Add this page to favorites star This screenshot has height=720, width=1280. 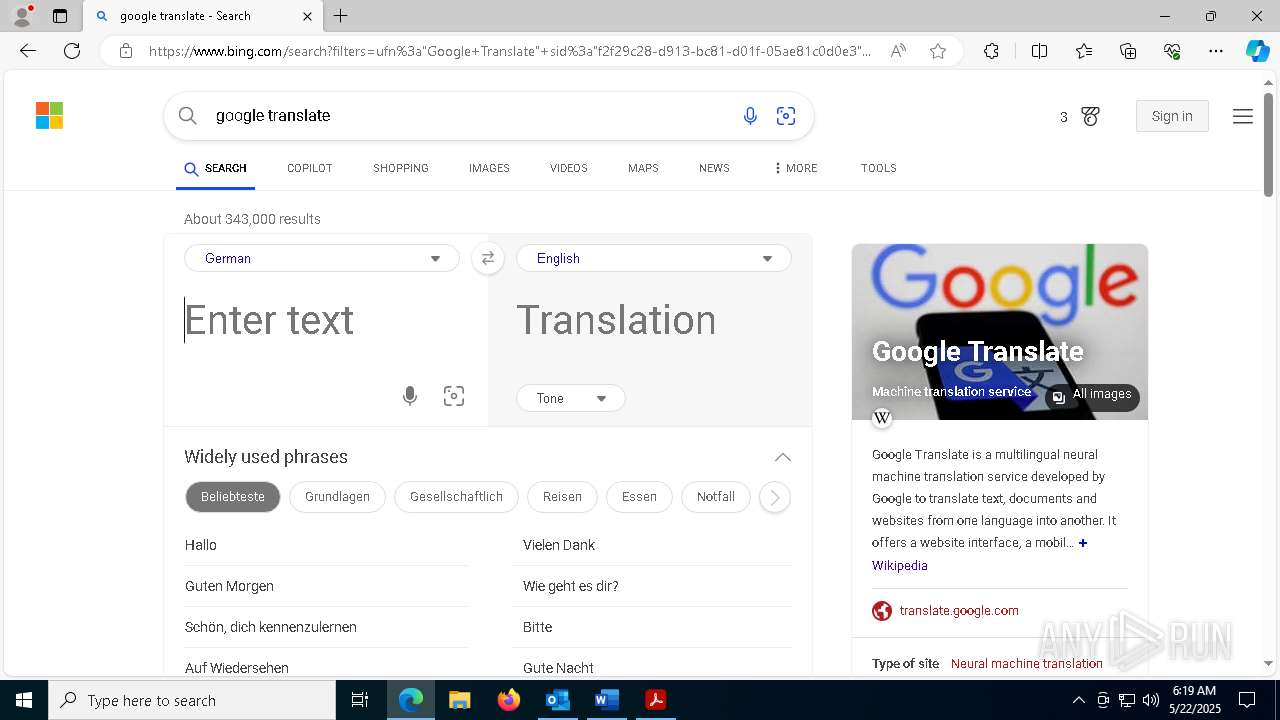point(938,51)
